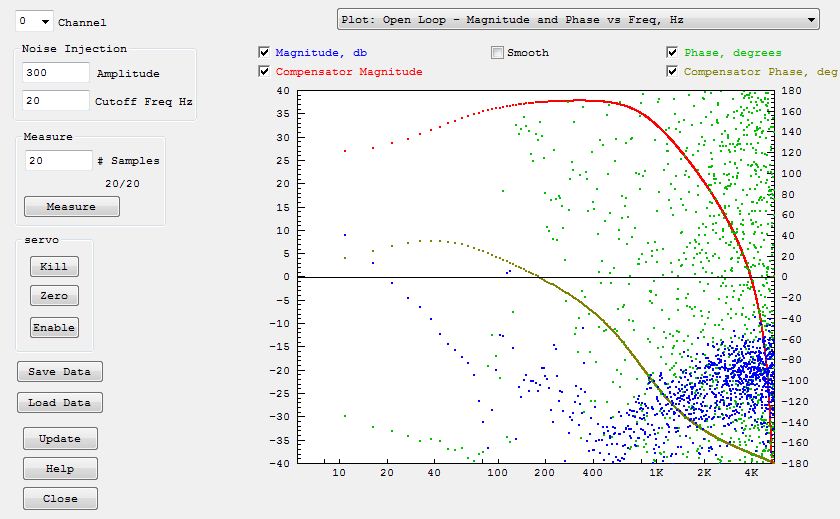Click the Noise Injection Amplitude field
The image size is (840, 519).
pos(55,73)
